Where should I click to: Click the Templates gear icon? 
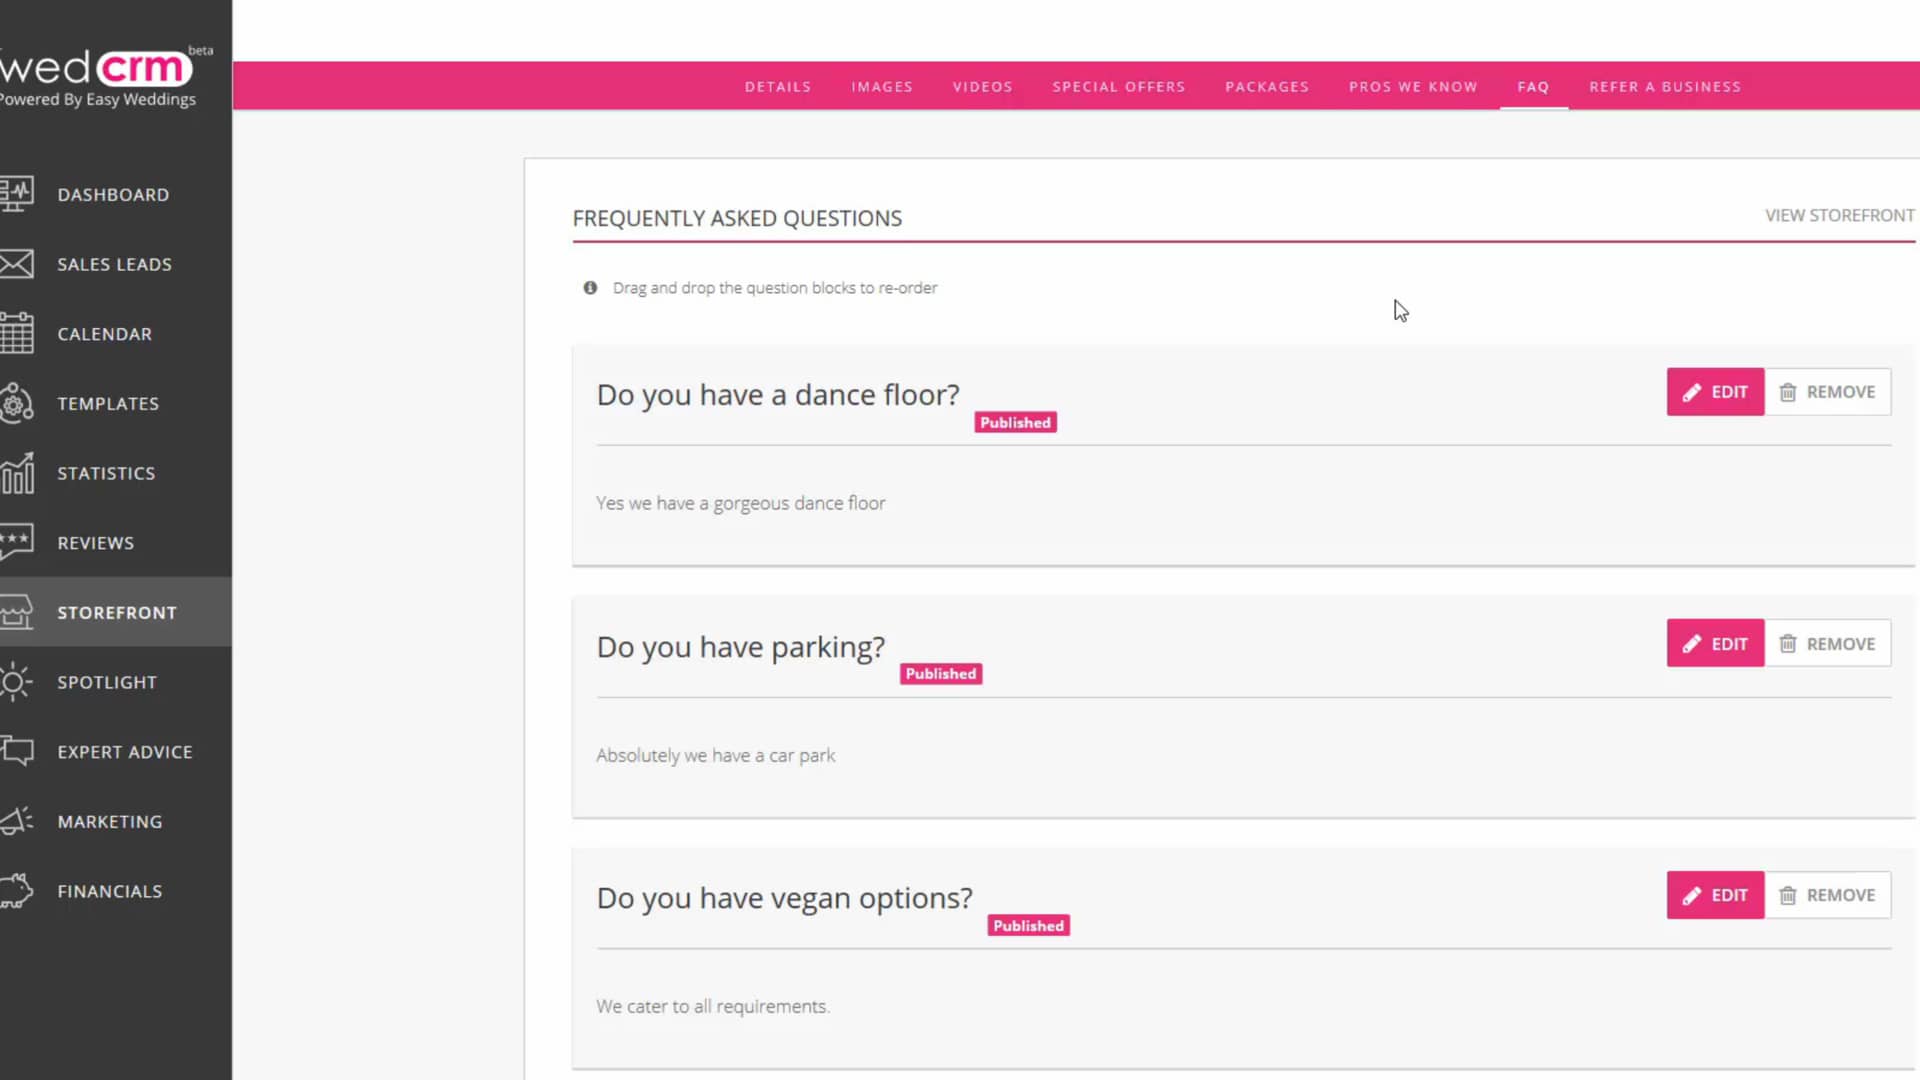coord(20,403)
